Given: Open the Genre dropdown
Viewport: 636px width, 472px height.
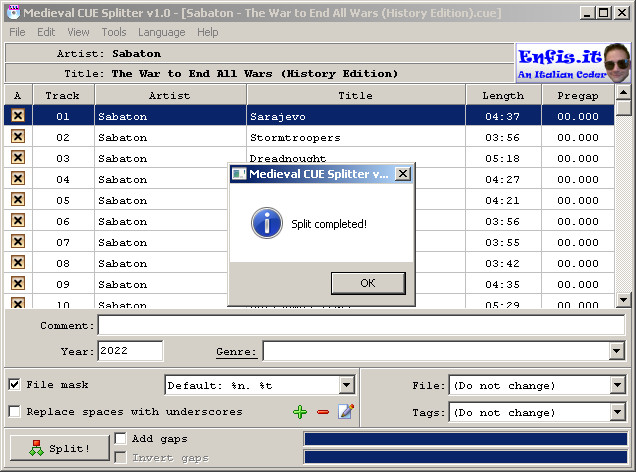Looking at the screenshot, I should [617, 351].
